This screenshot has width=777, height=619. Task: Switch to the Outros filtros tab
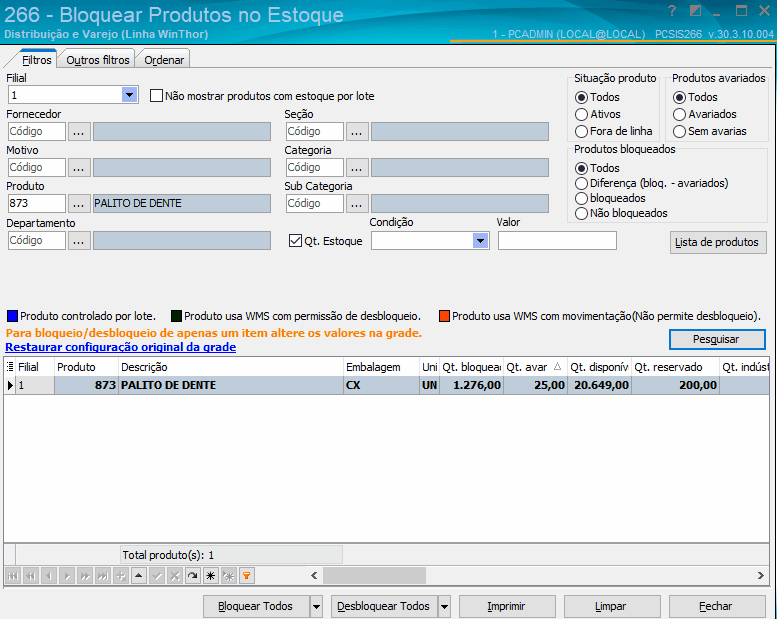point(98,59)
